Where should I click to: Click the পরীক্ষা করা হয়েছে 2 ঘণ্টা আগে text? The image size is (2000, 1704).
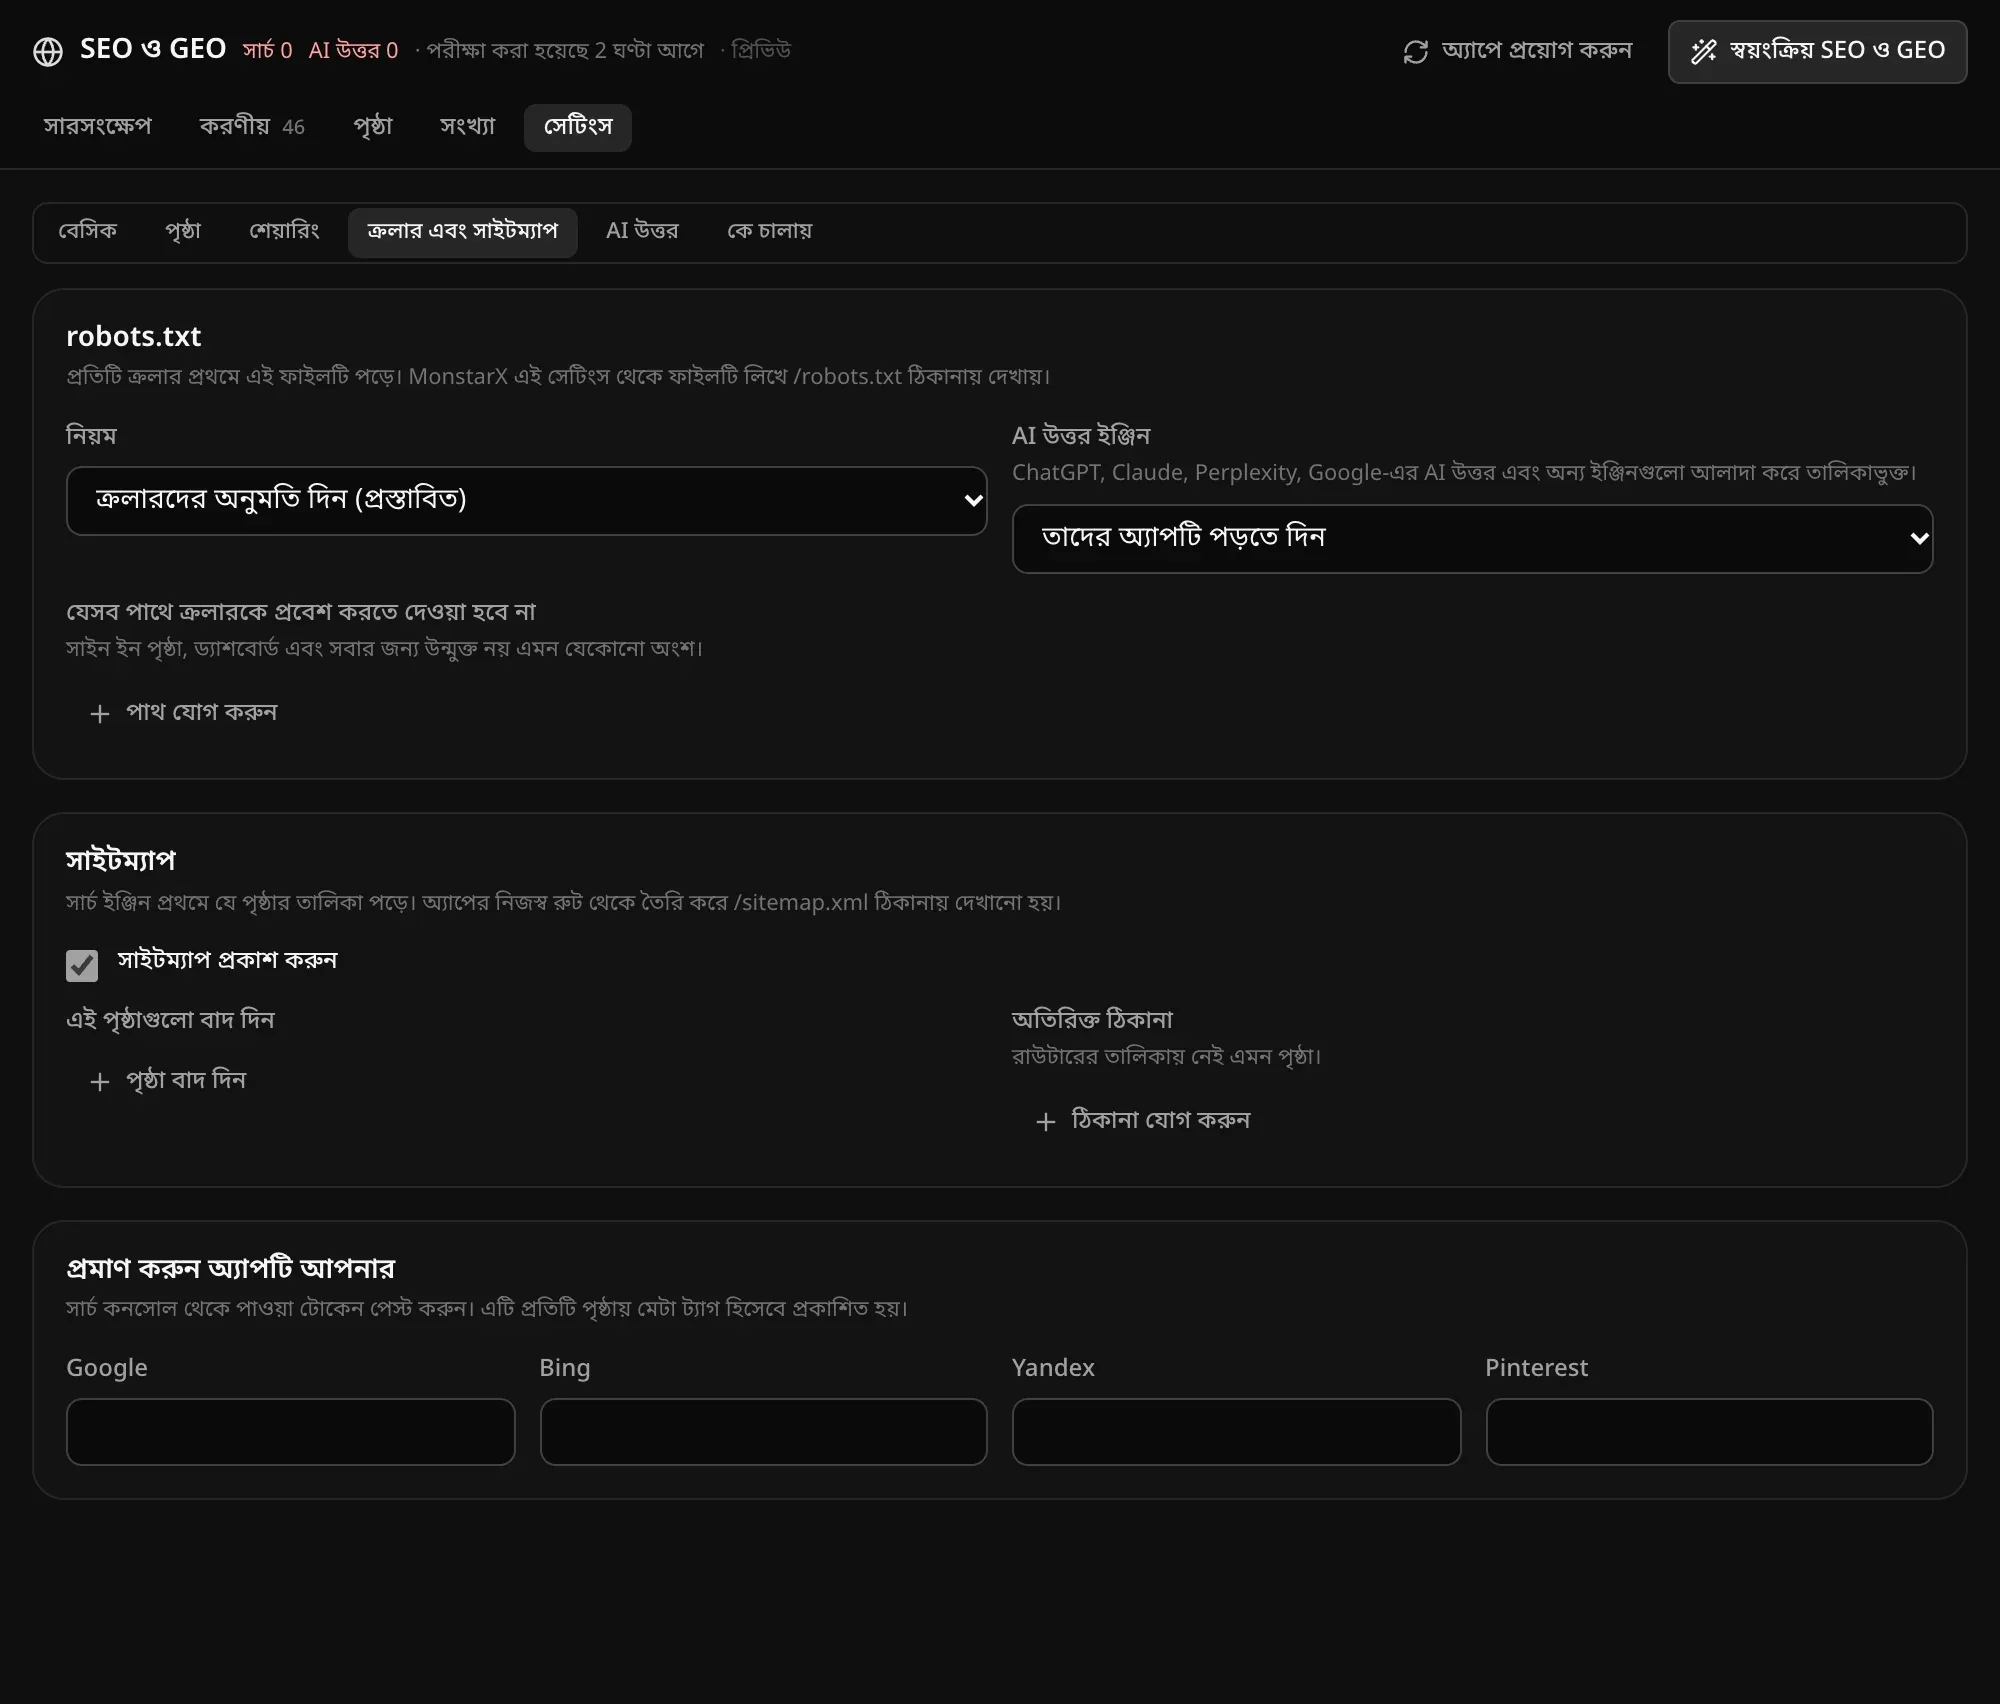[x=565, y=51]
